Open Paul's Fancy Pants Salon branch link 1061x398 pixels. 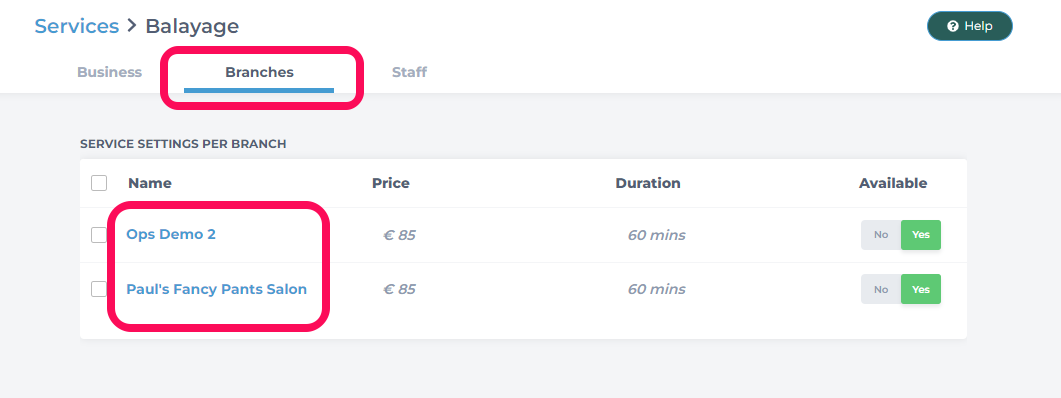pos(217,289)
